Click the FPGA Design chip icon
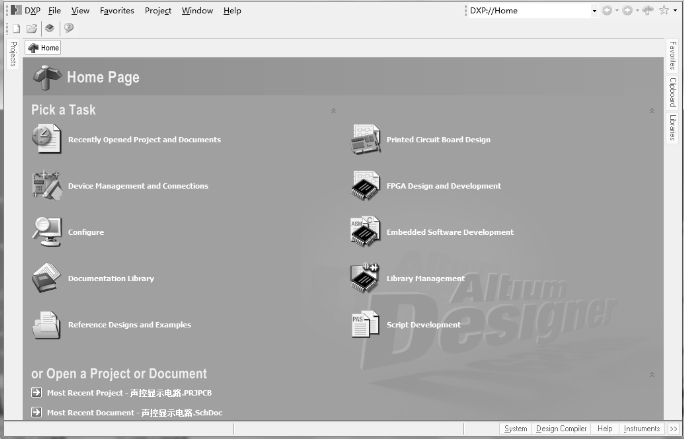Screen dimensions: 684x439 [x=366, y=185]
